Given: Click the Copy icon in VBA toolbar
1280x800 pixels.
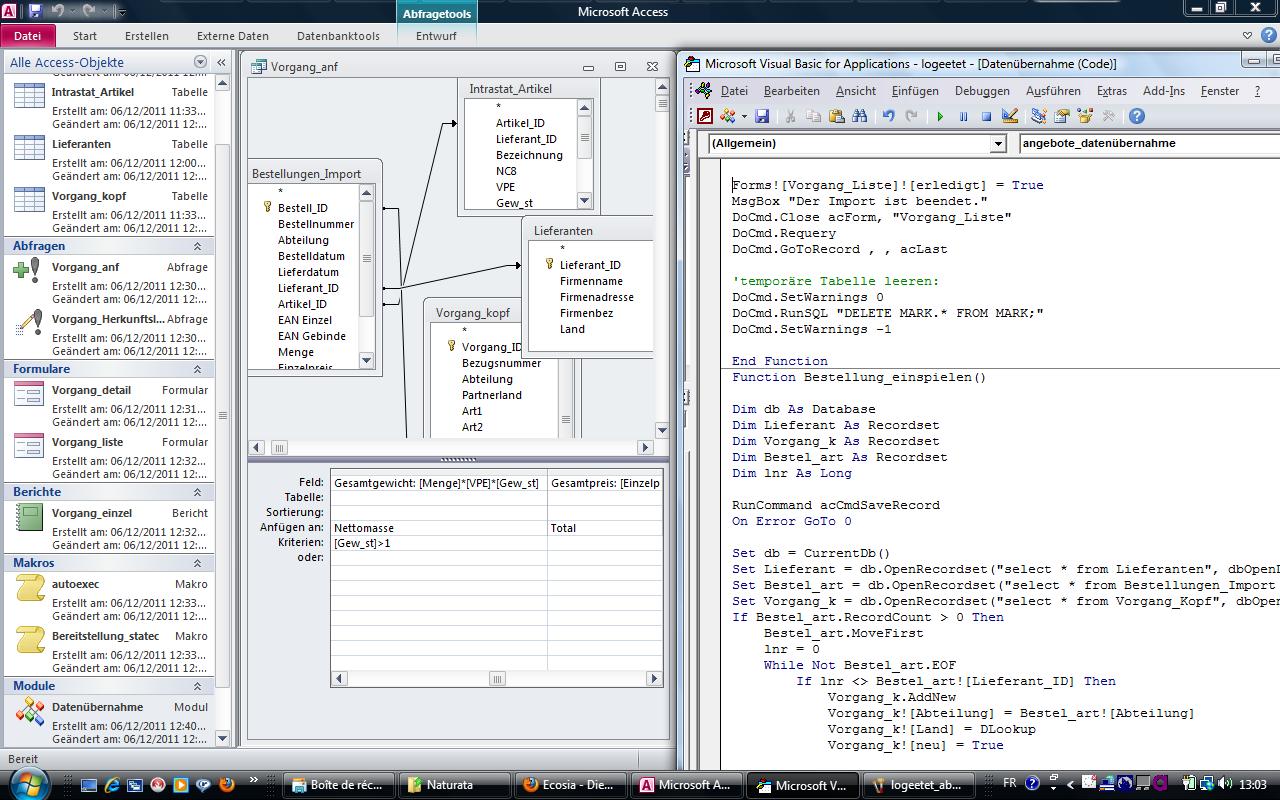Looking at the screenshot, I should tap(813, 116).
